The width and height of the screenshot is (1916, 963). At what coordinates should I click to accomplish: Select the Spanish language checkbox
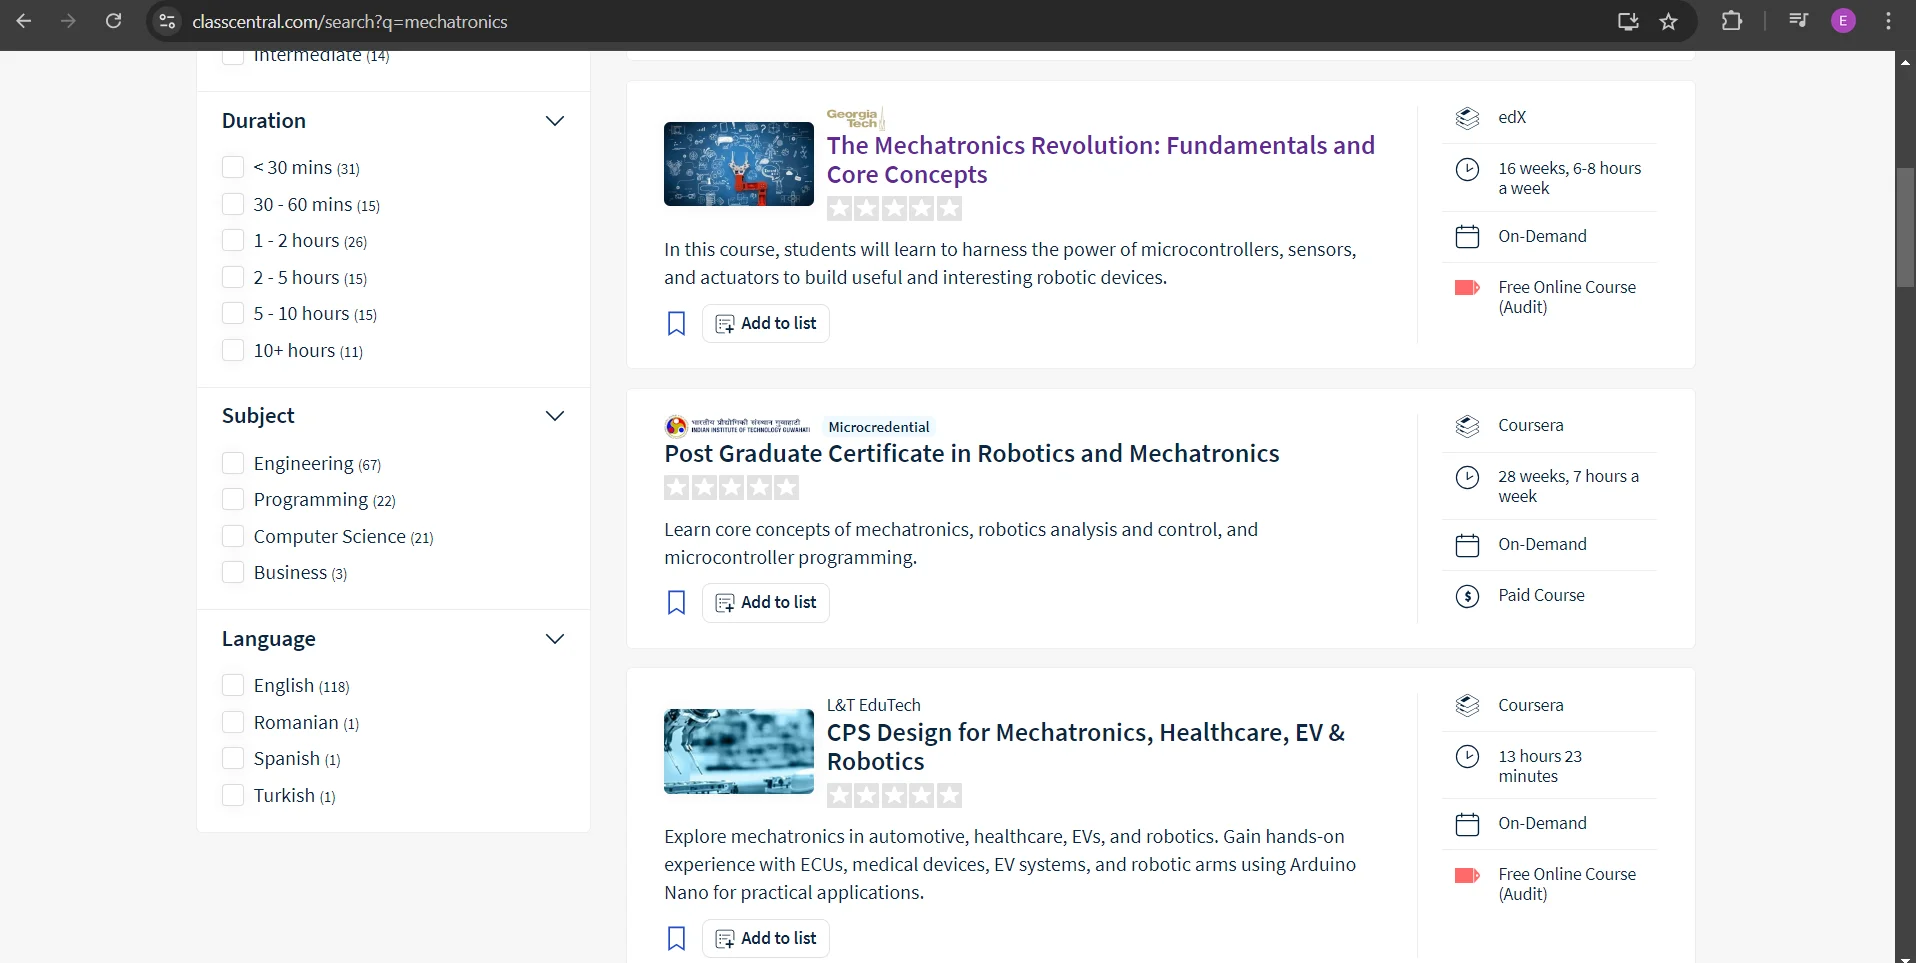coord(233,758)
